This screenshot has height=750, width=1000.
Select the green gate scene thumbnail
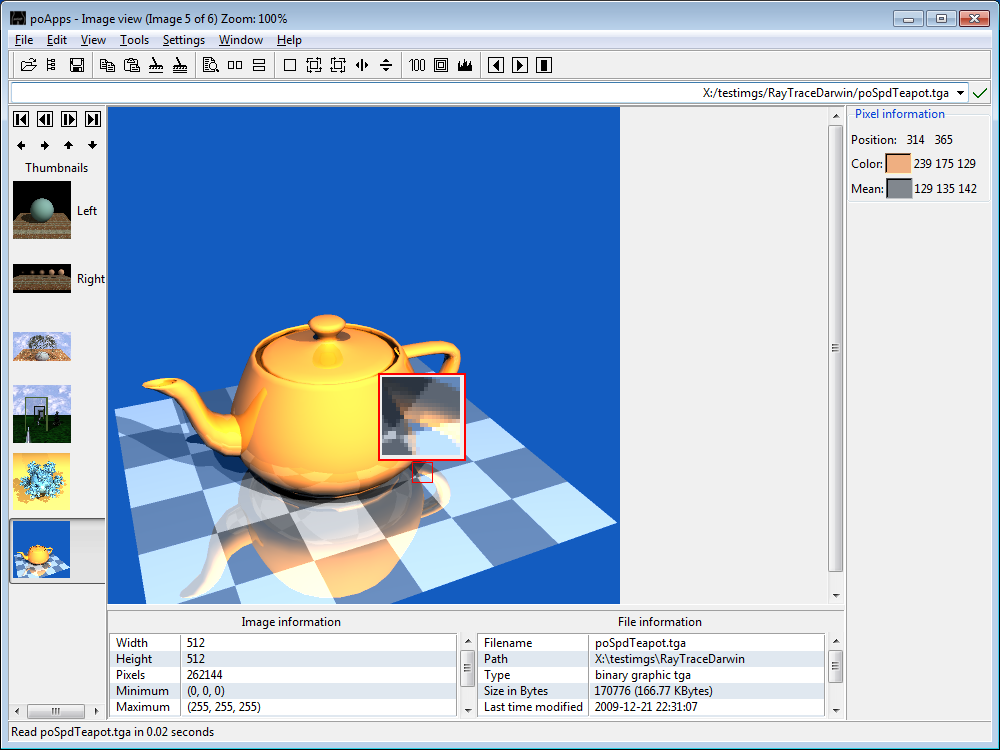point(42,414)
